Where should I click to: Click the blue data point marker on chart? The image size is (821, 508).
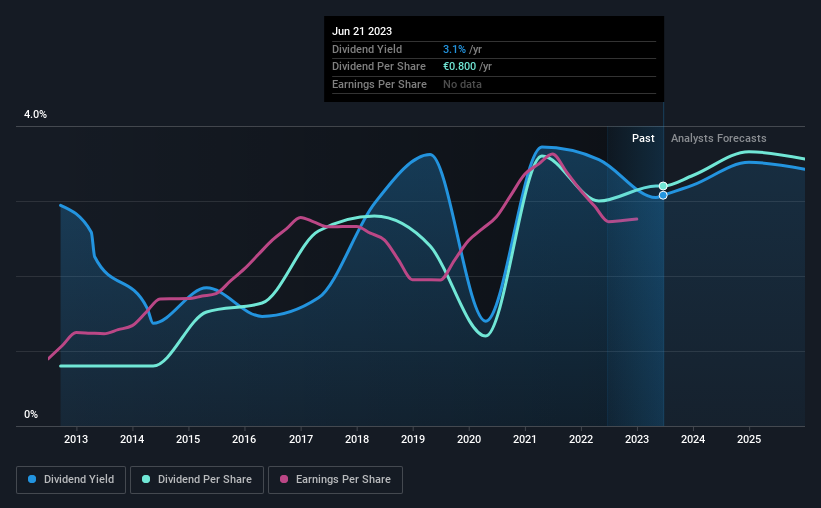[x=663, y=195]
